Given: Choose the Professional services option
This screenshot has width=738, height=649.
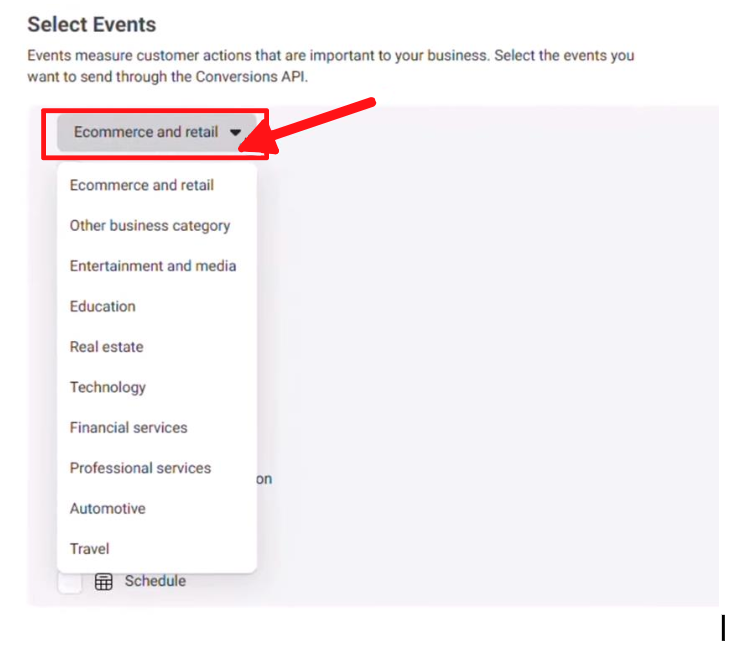Looking at the screenshot, I should click(141, 468).
